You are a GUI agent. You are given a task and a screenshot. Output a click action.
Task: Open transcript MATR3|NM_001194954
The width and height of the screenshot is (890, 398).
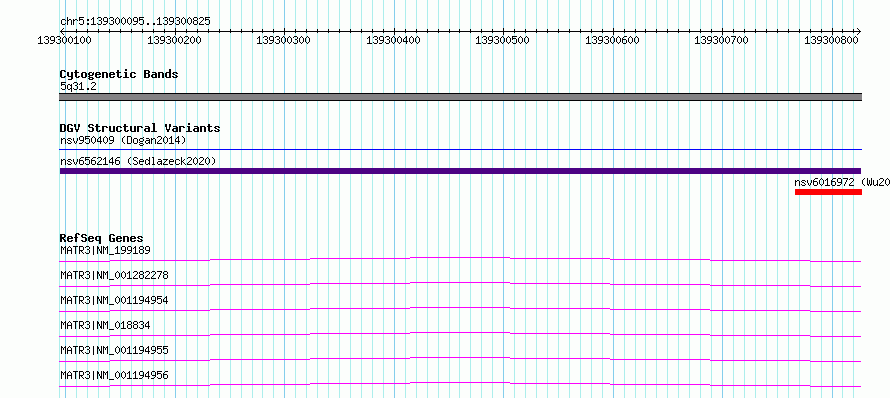coord(114,300)
